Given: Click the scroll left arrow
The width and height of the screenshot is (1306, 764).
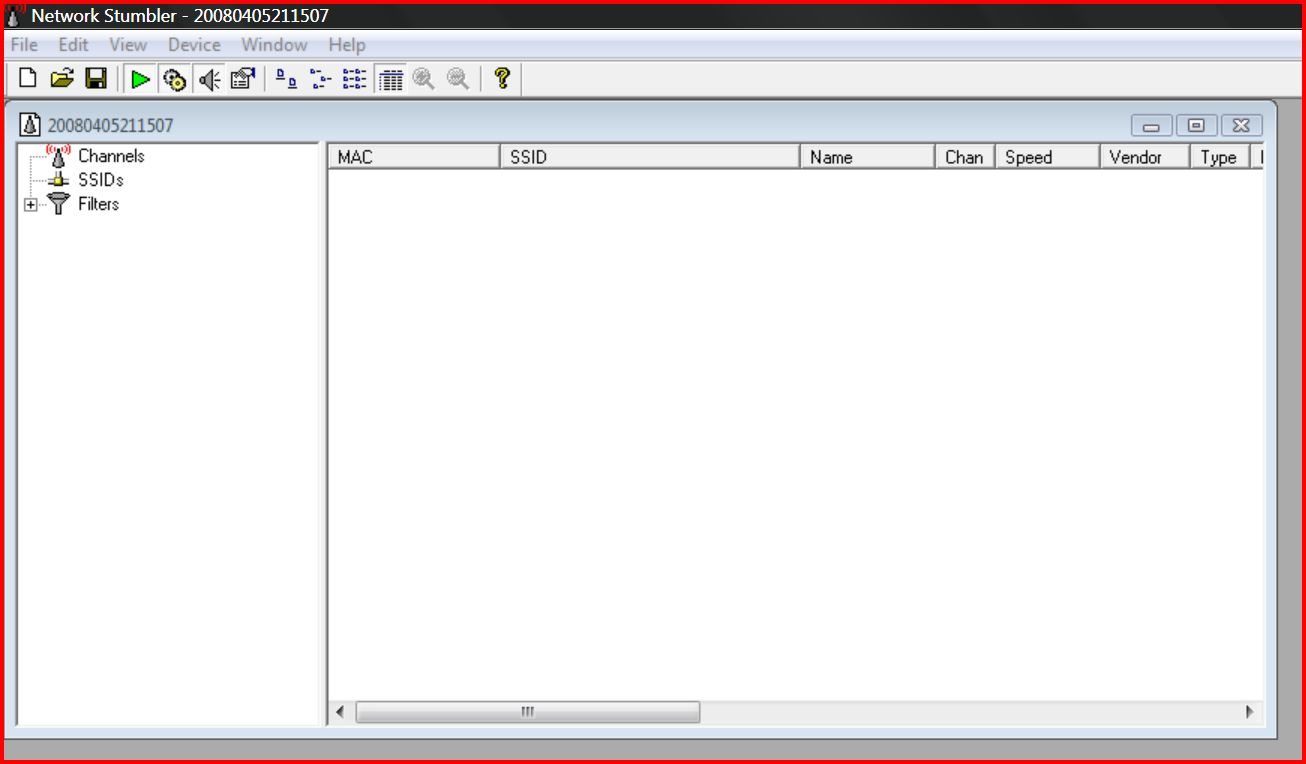Looking at the screenshot, I should [x=340, y=712].
